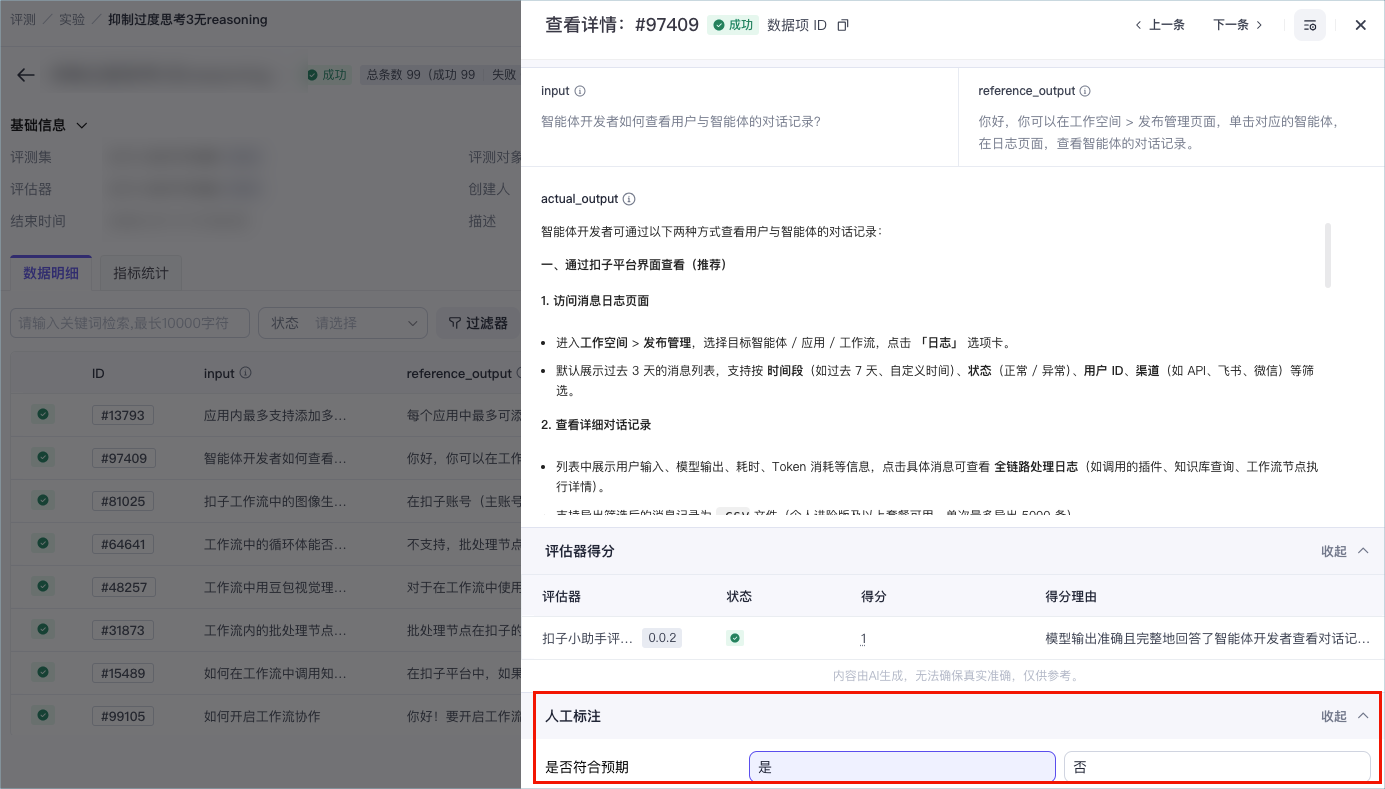Screen dimensions: 1385x789
Task: Click the success status icon in row #81025
Action: (x=43, y=500)
